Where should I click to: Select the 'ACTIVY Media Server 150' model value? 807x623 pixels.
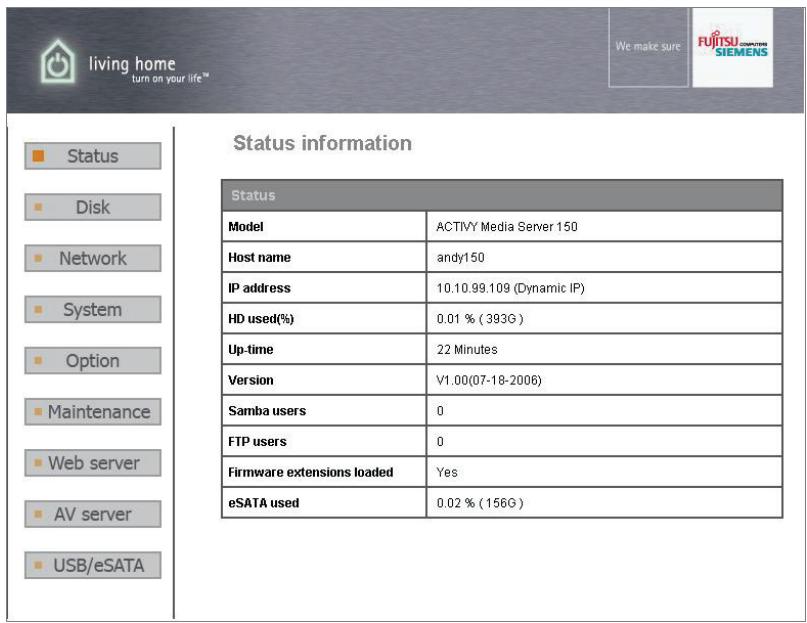point(507,227)
